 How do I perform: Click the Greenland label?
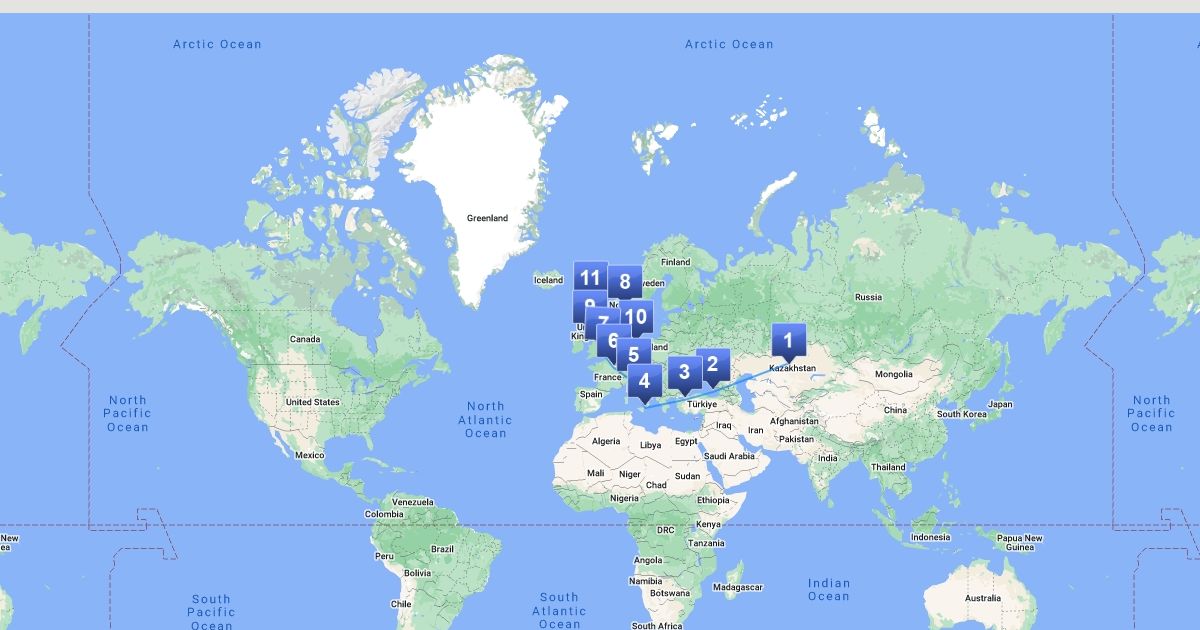[x=487, y=218]
